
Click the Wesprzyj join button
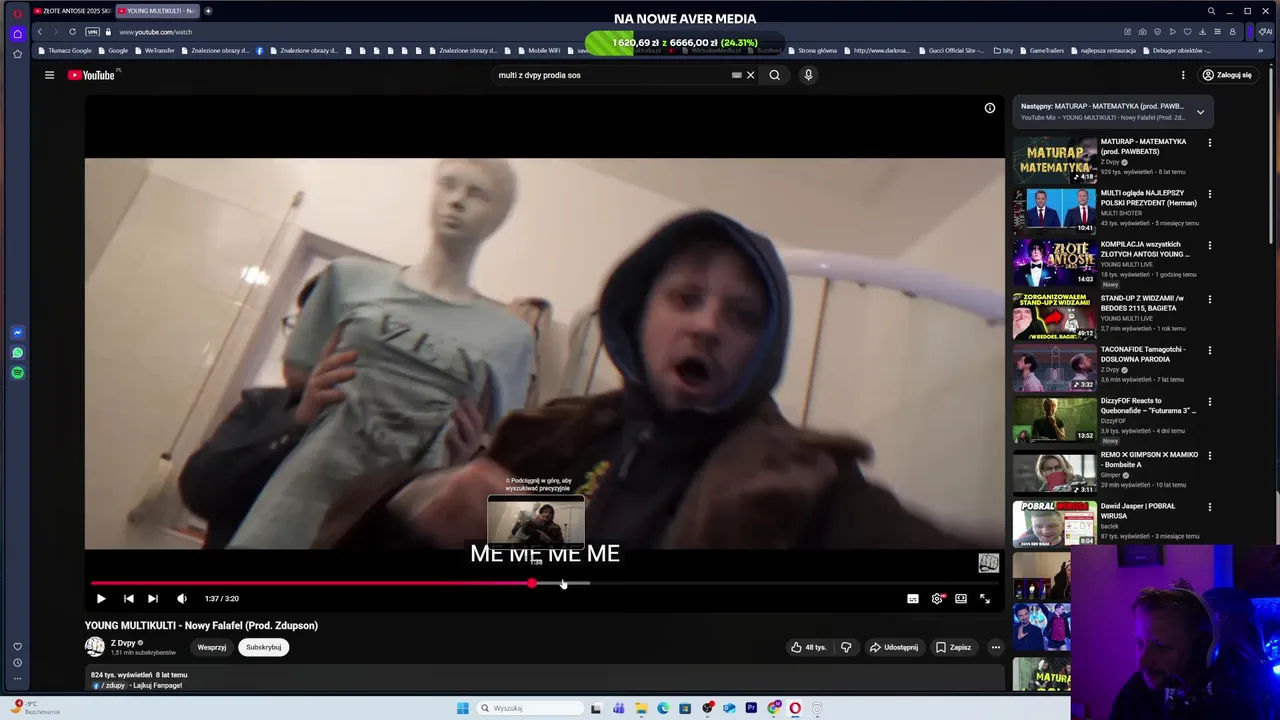pyautogui.click(x=211, y=647)
